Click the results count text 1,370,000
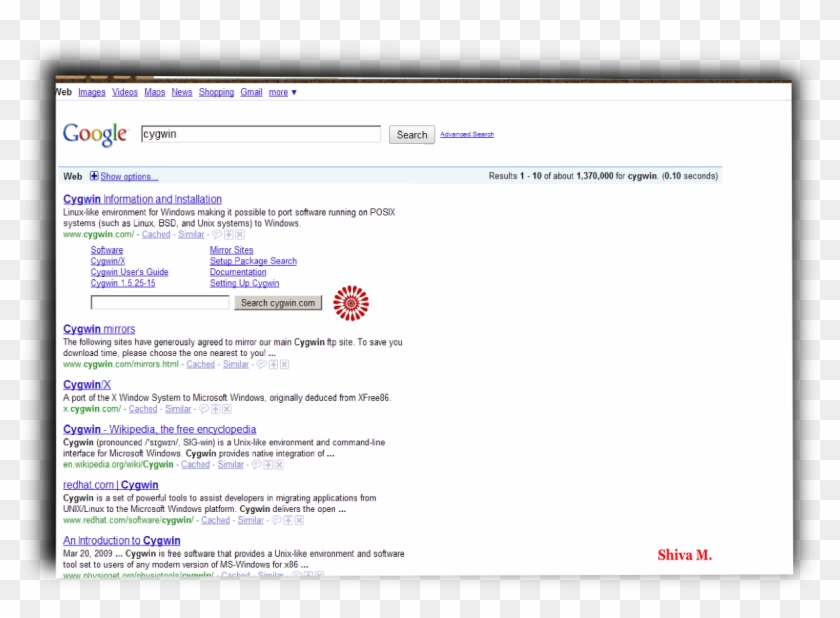The height and width of the screenshot is (618, 840). [595, 176]
